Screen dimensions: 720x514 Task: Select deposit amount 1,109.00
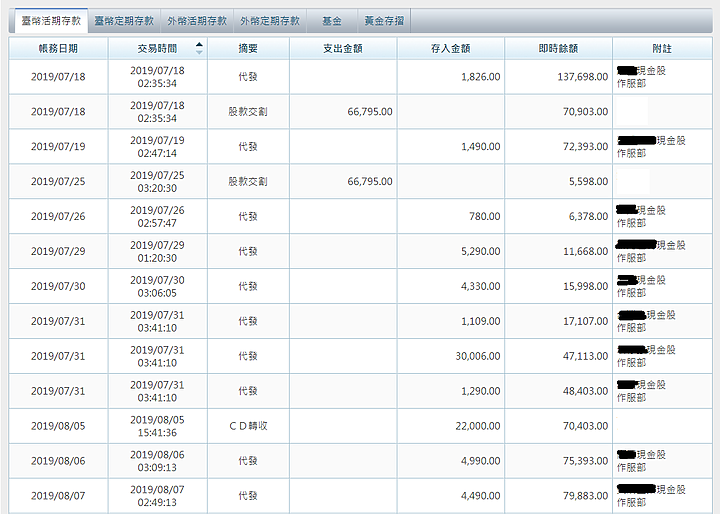point(481,321)
